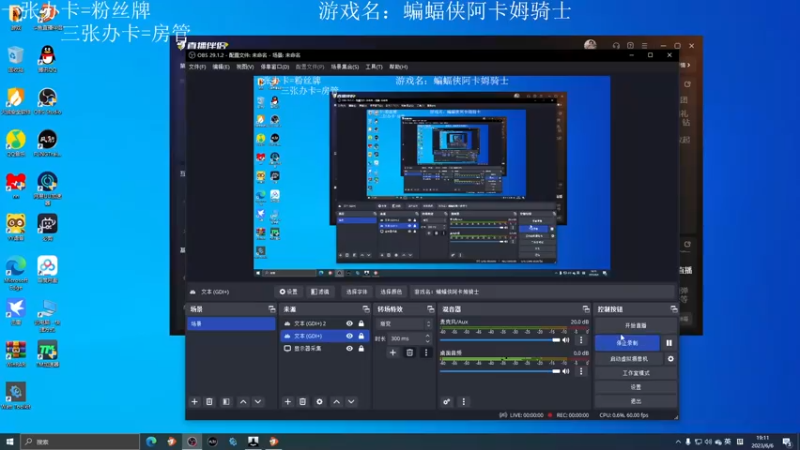Open the QQ penguin desktop icon
This screenshot has width=800, height=450.
pos(47,59)
